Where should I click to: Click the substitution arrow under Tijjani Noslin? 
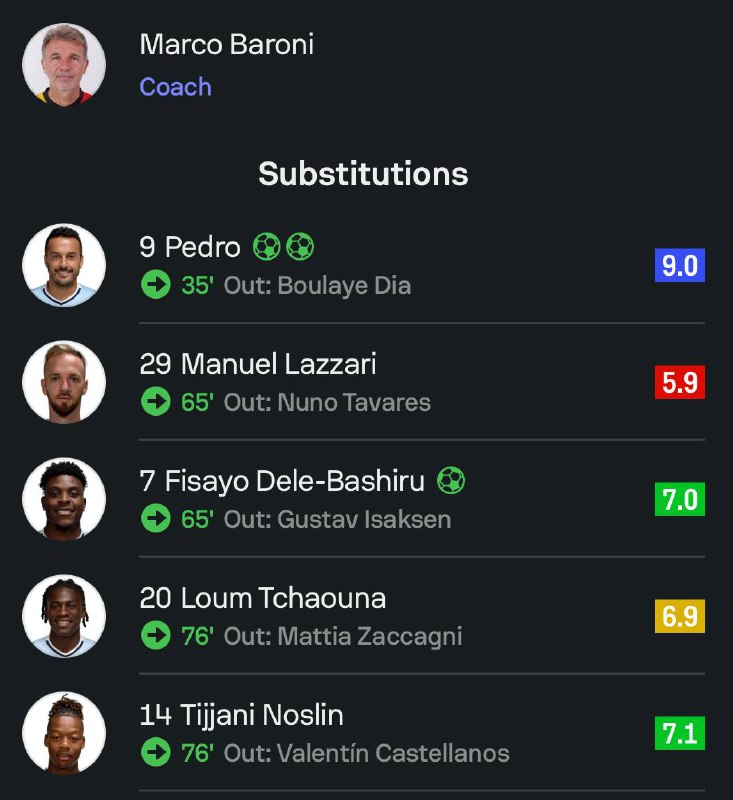click(155, 753)
